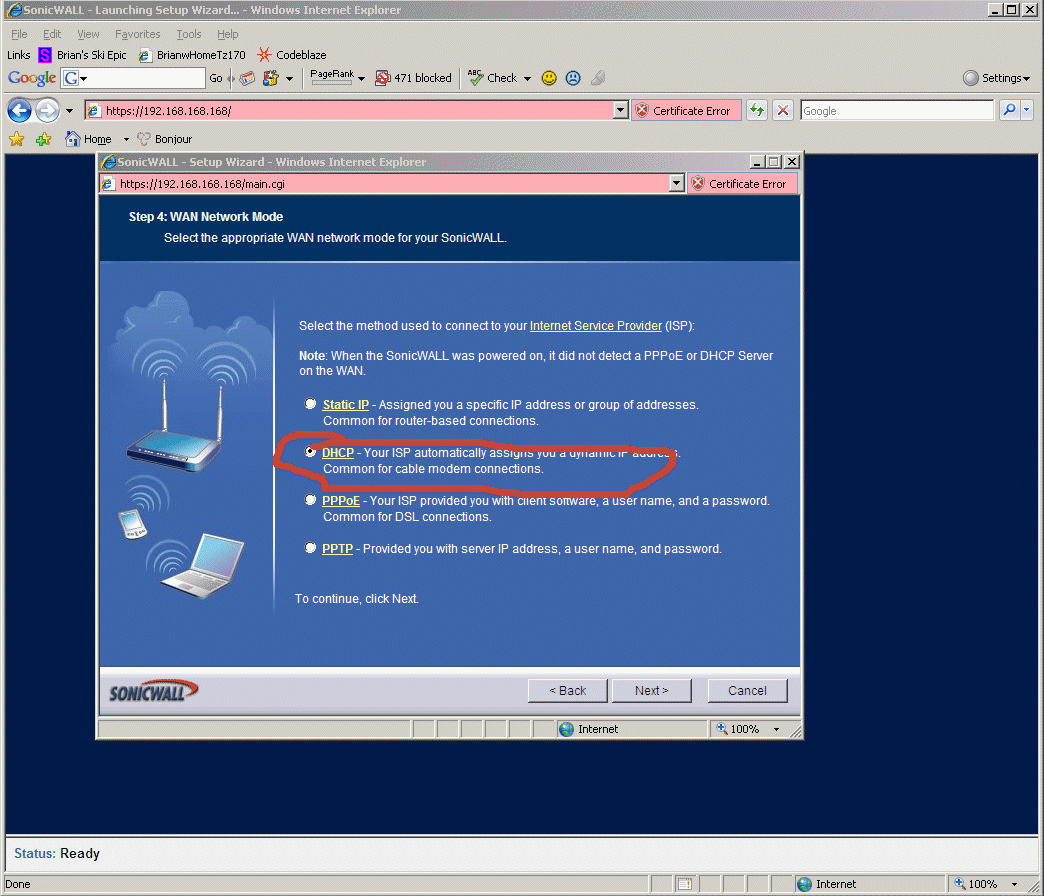Click the Internet zone globe in main status bar
Image resolution: width=1044 pixels, height=896 pixels.
(804, 884)
